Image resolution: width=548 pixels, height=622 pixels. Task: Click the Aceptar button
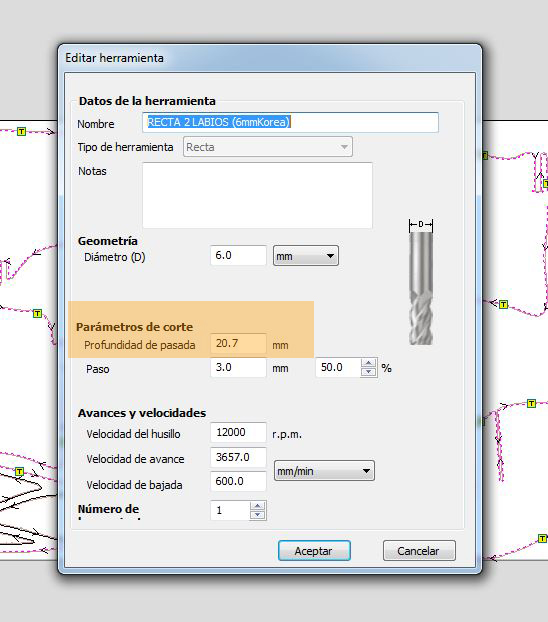click(314, 551)
